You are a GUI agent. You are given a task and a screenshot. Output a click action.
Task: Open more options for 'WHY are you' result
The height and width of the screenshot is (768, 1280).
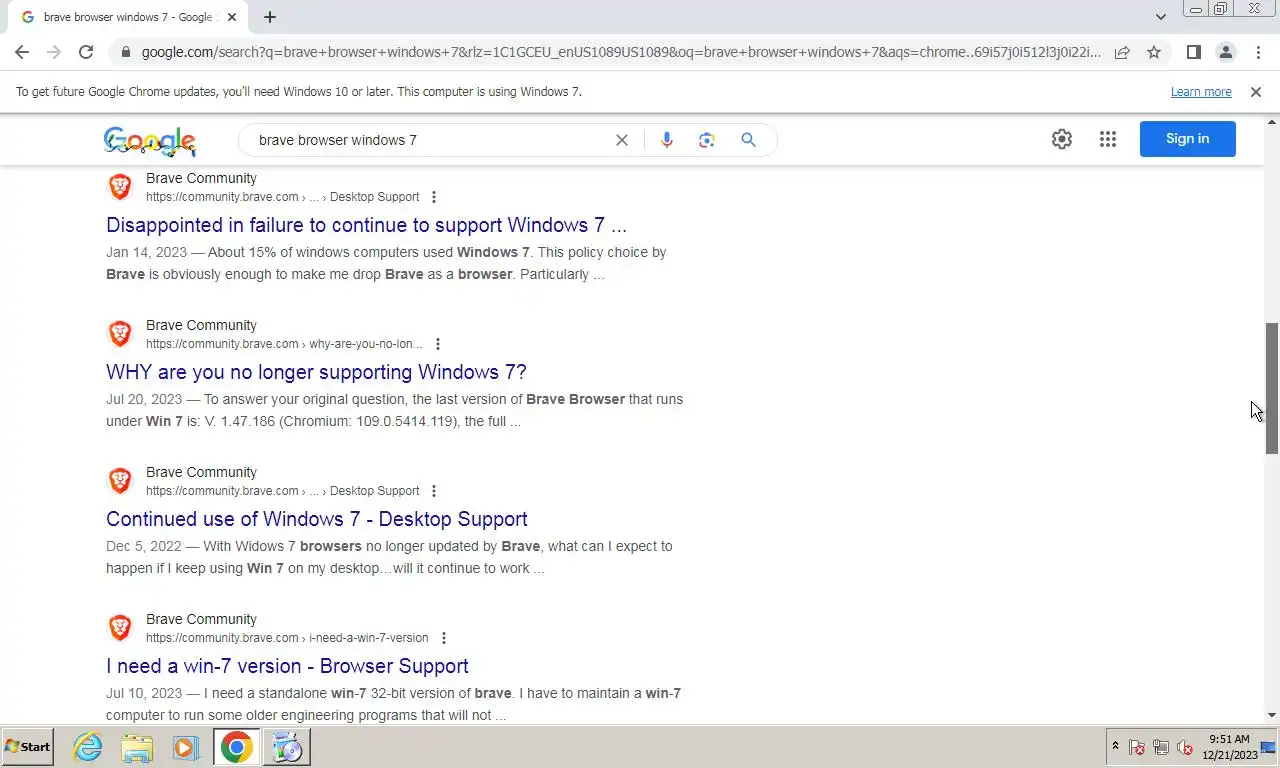(x=437, y=344)
